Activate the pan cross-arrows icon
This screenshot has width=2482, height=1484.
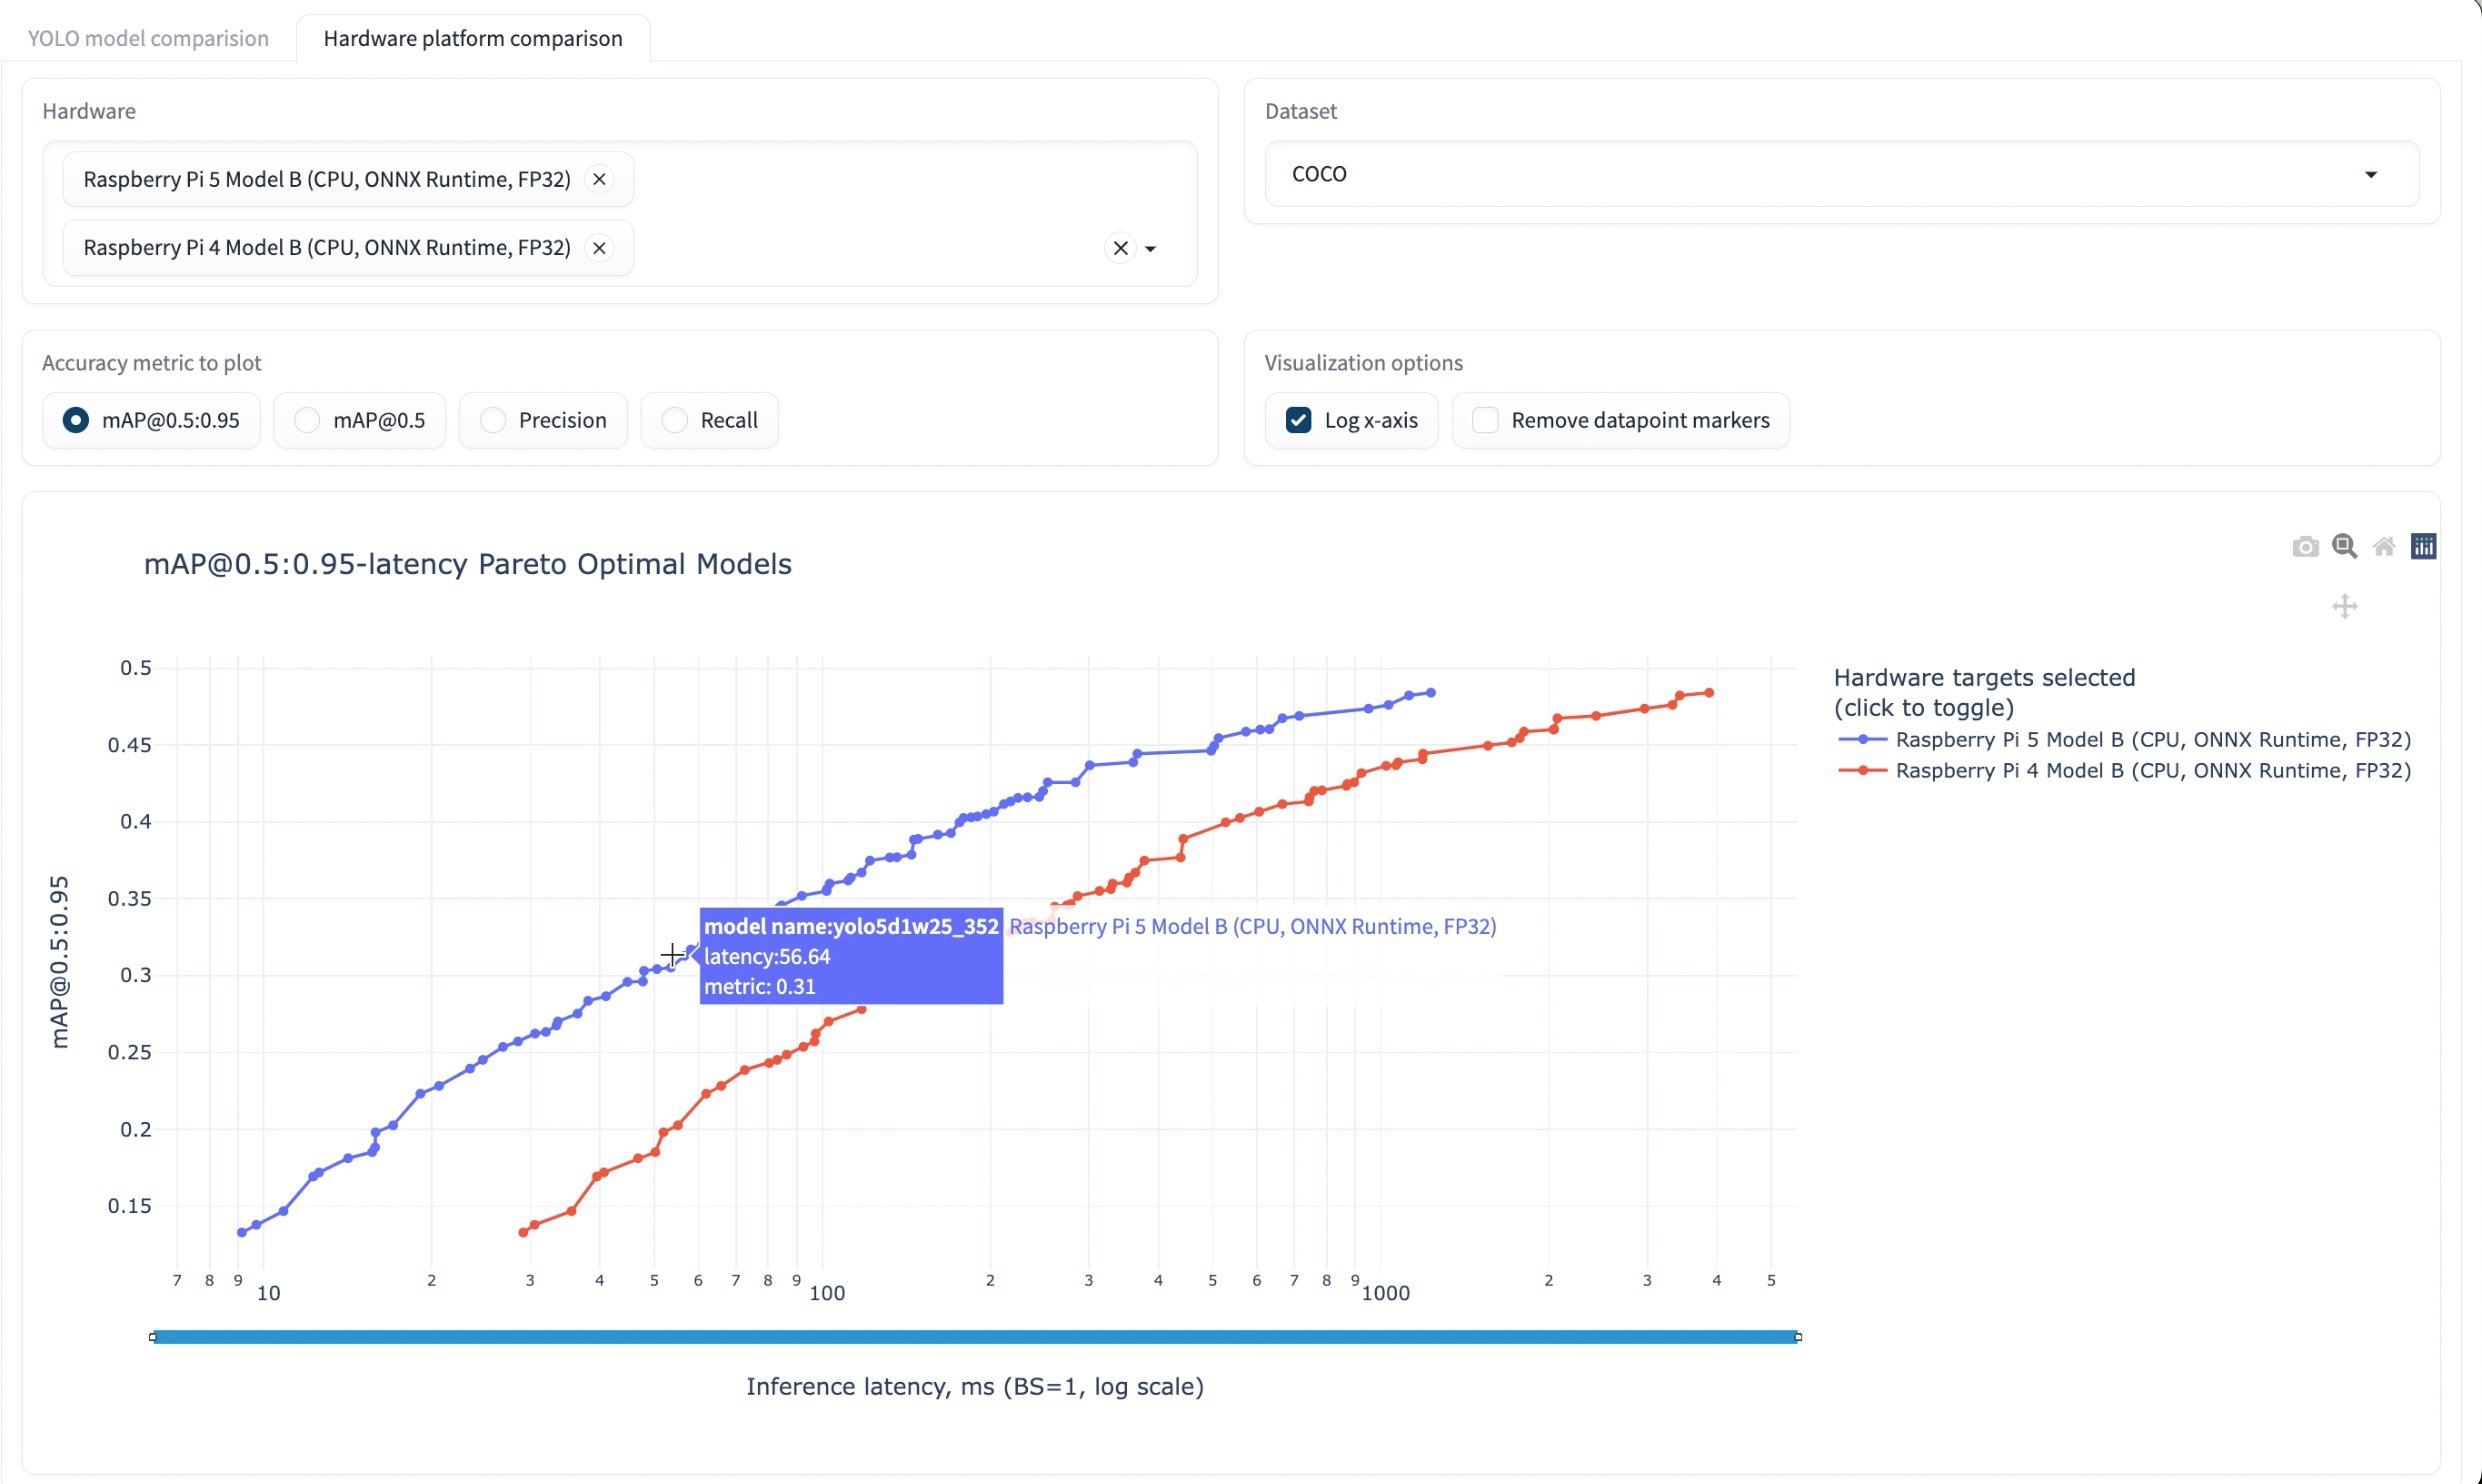[x=2344, y=606]
